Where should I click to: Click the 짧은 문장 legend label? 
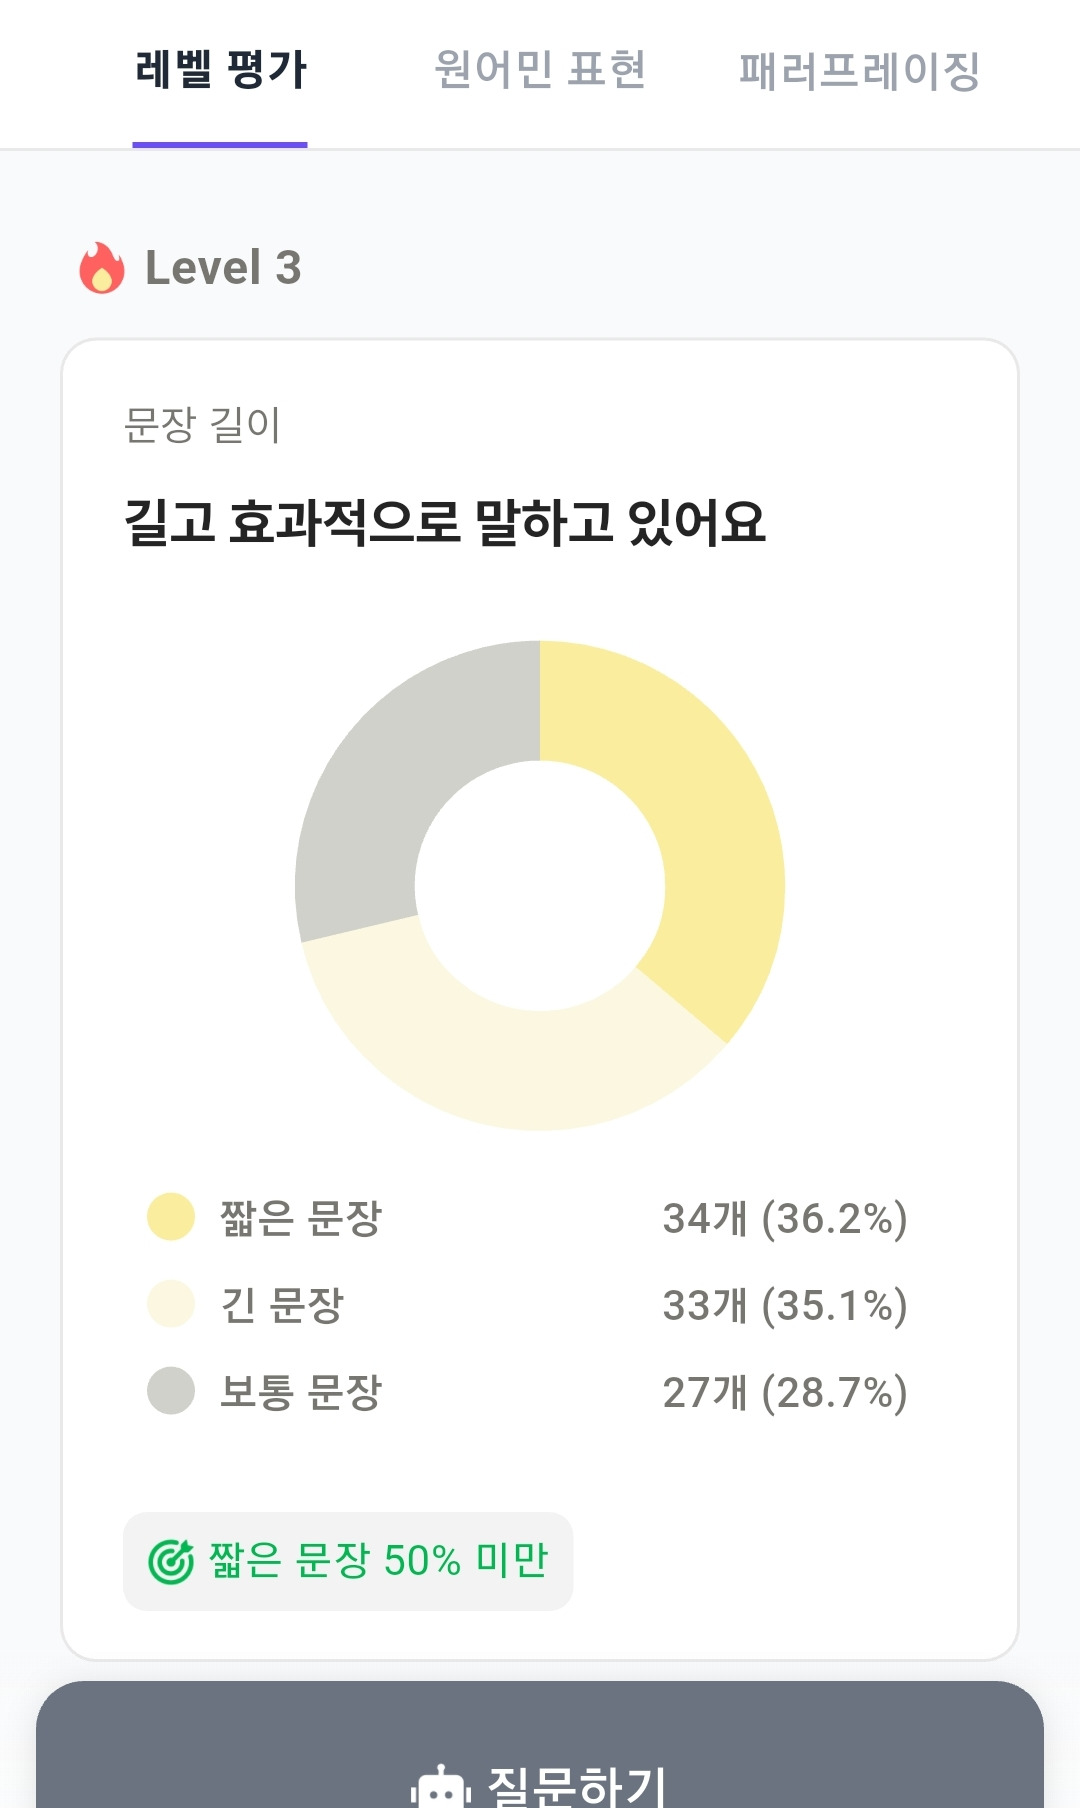(x=301, y=1218)
